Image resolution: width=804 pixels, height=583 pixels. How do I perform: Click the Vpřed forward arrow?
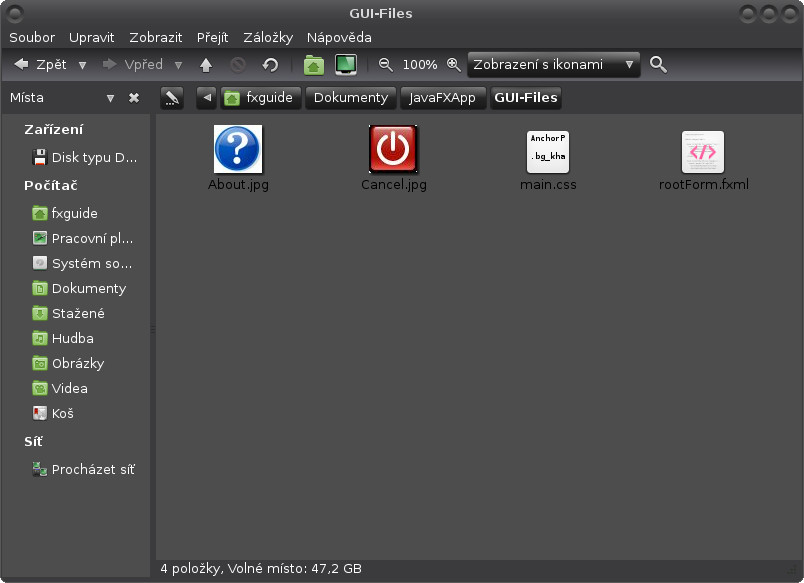pyautogui.click(x=132, y=65)
